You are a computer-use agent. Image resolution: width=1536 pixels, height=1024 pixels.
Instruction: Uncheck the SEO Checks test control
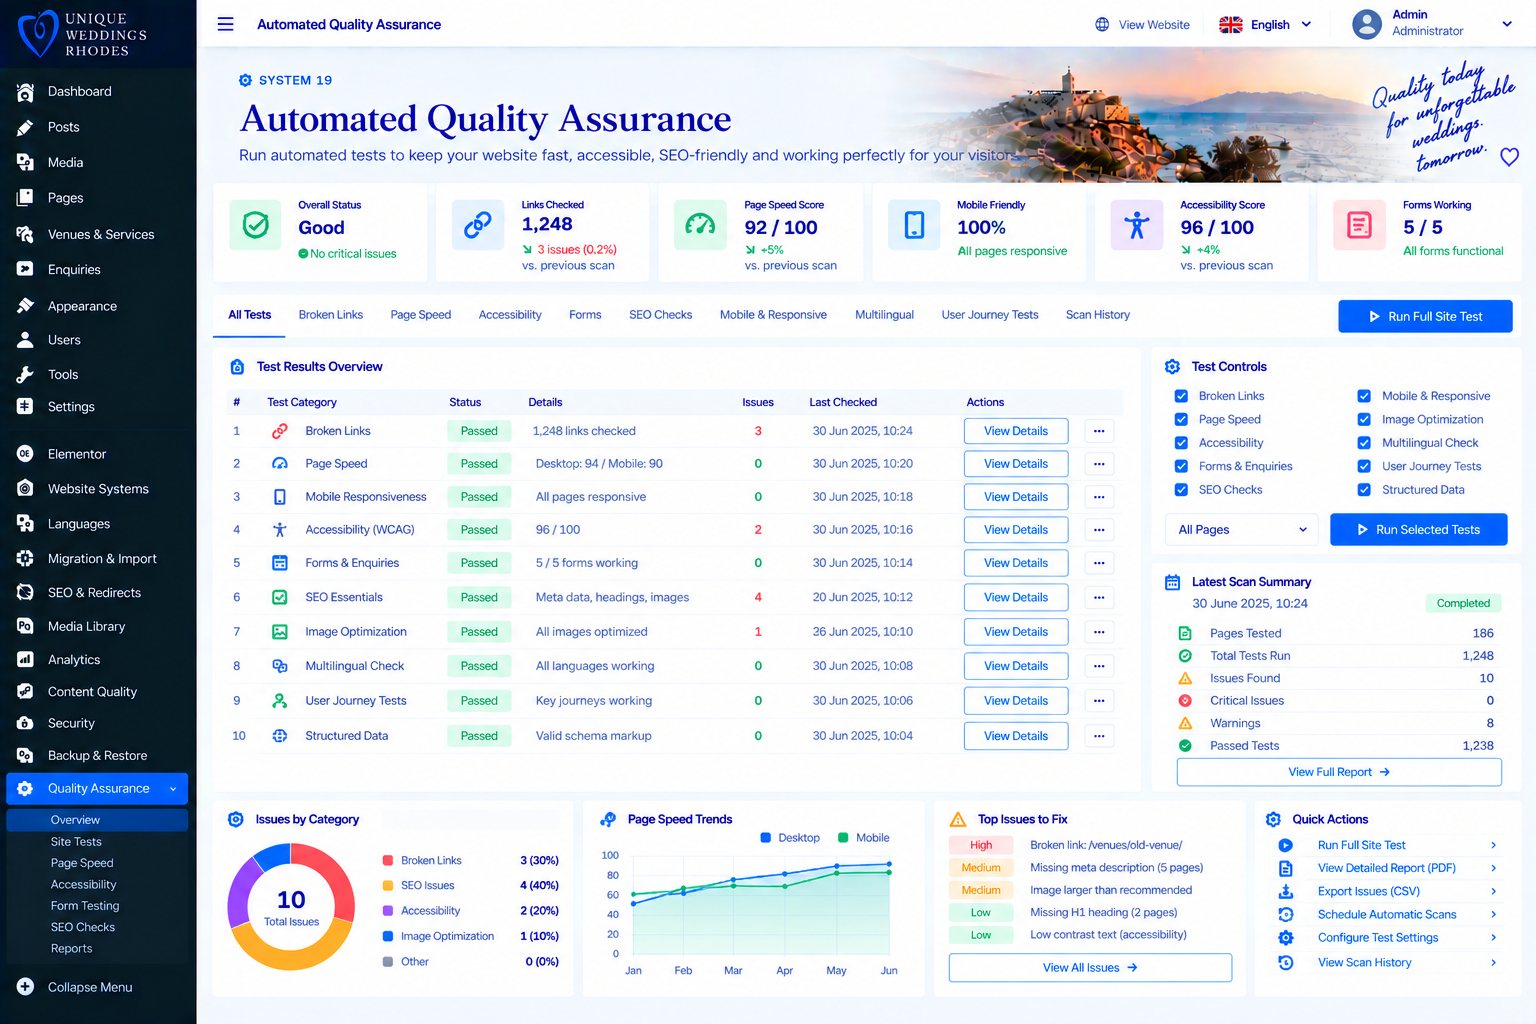pyautogui.click(x=1181, y=490)
